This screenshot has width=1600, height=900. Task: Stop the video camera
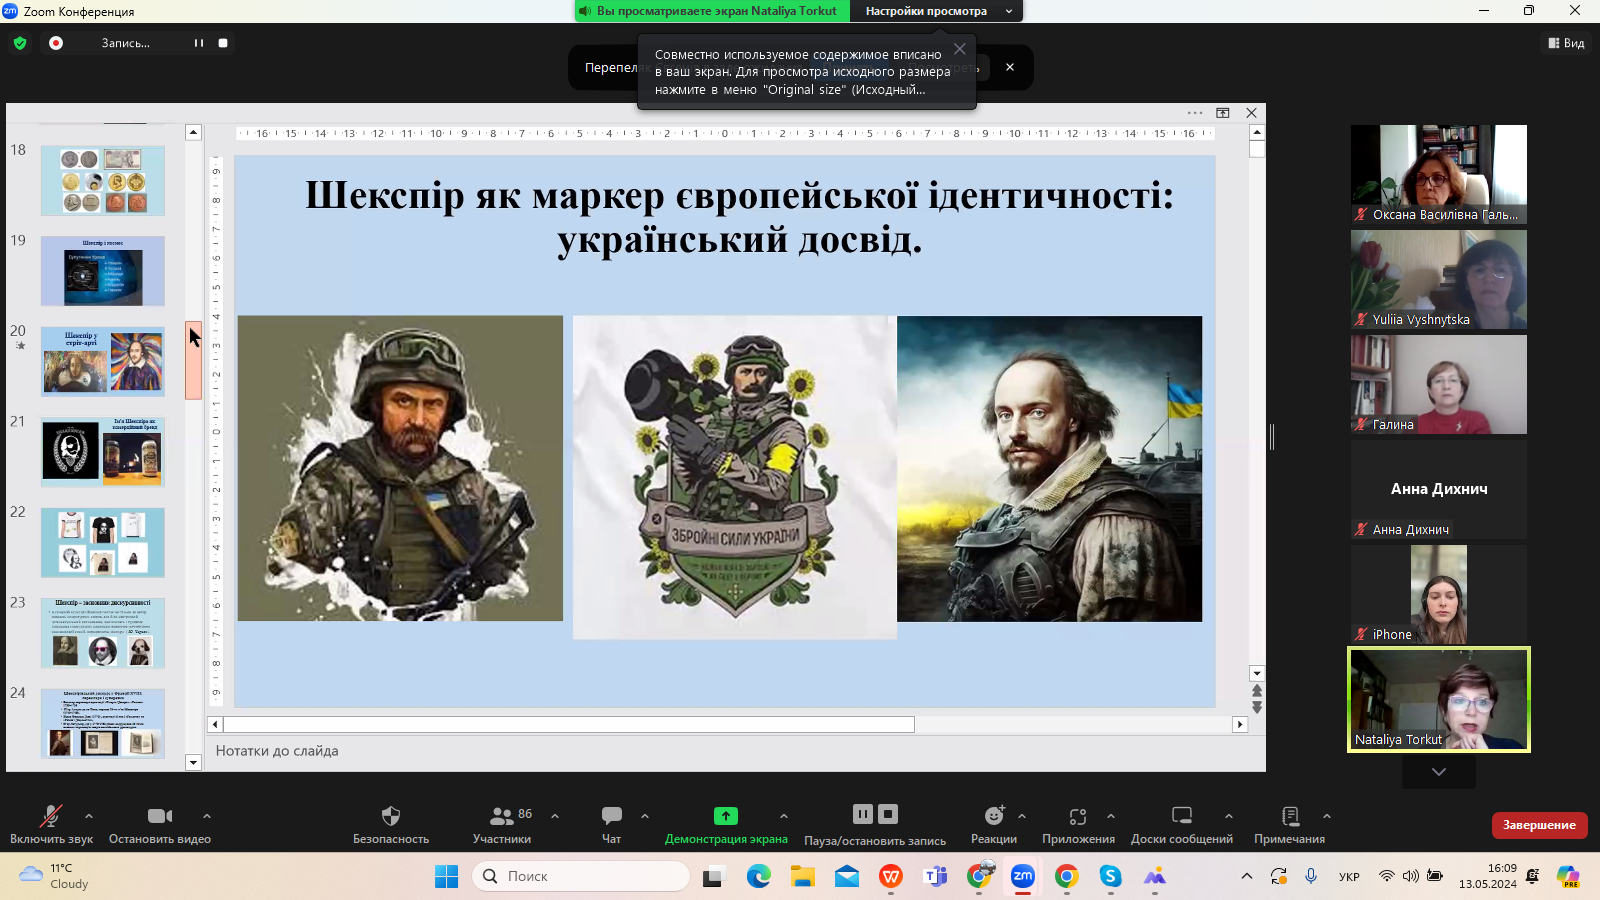click(159, 816)
